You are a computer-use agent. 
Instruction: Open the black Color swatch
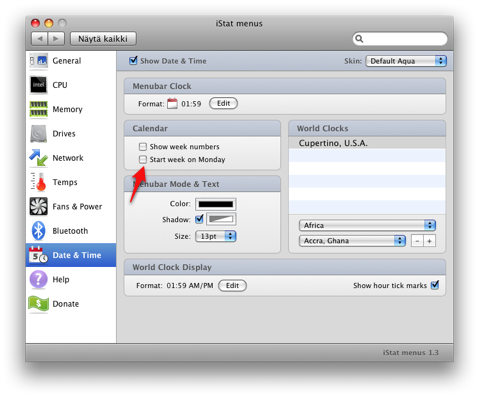point(216,204)
